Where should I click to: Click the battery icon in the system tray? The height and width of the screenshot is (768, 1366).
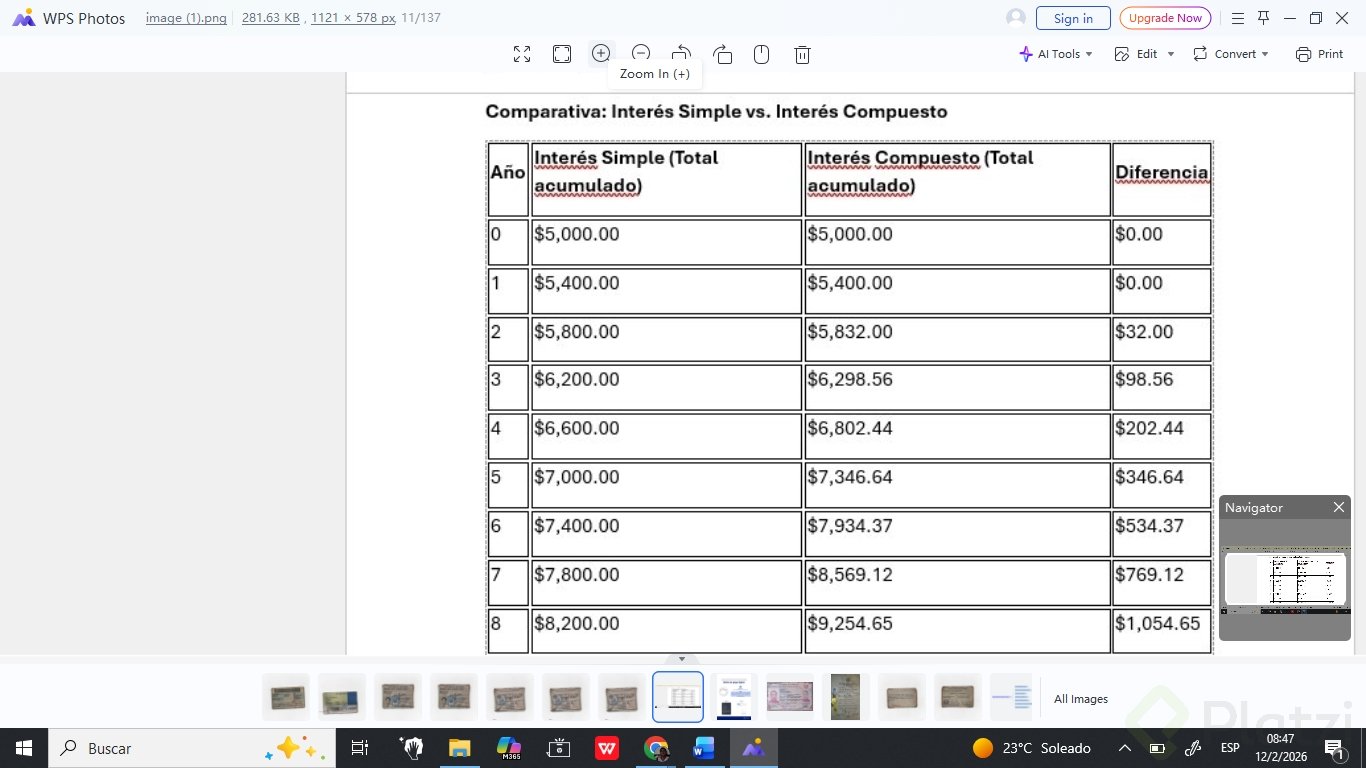1157,748
